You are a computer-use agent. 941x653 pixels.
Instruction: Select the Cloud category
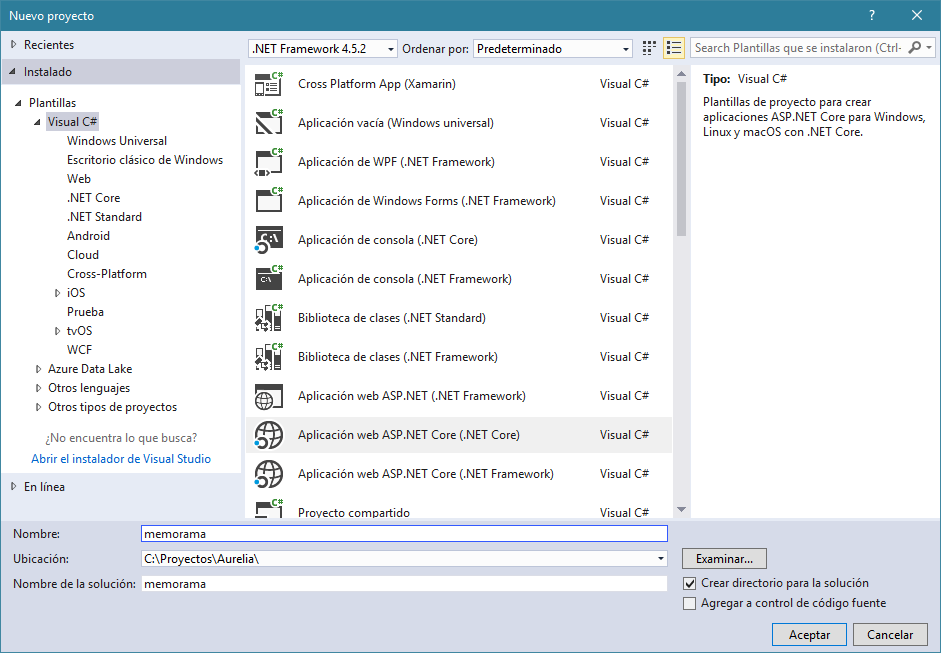tap(83, 255)
